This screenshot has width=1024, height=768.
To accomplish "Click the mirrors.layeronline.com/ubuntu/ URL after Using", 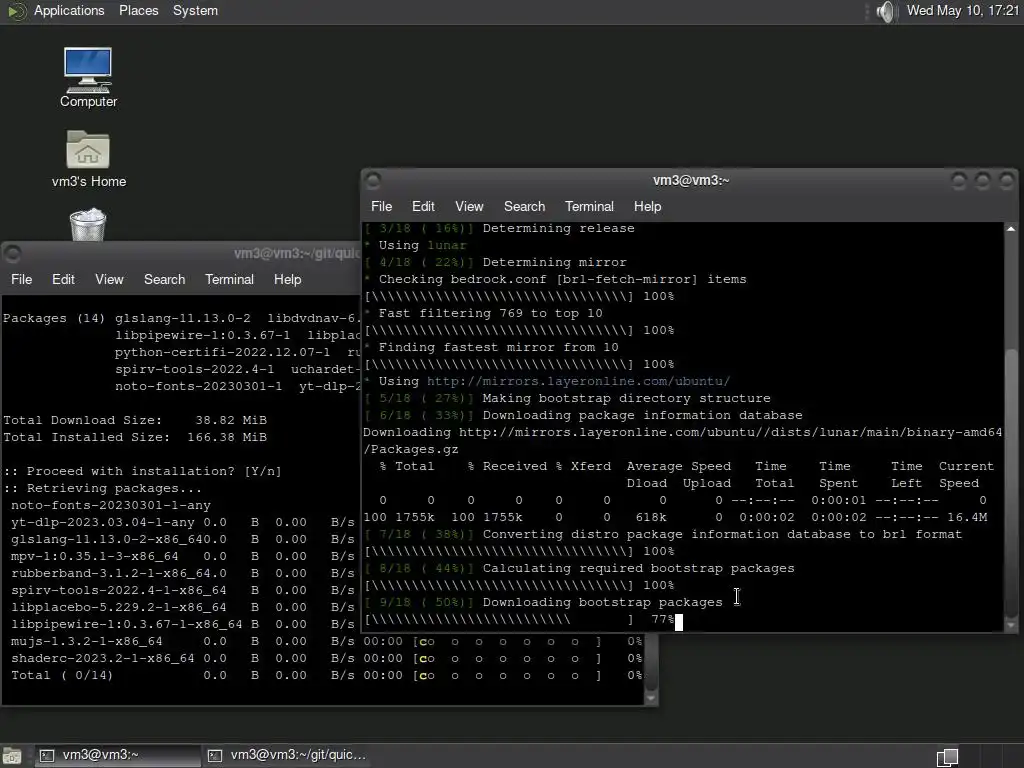I will [578, 381].
